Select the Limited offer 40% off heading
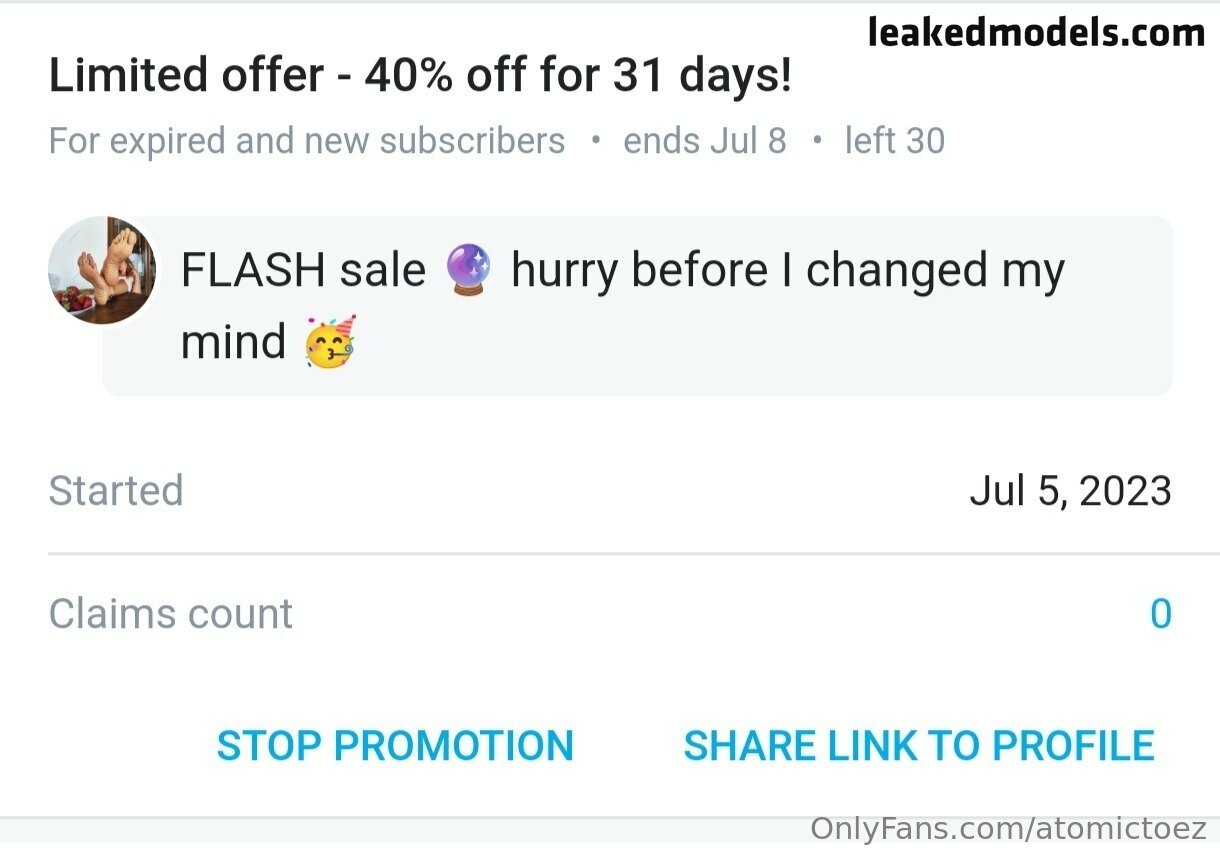This screenshot has width=1220, height=860. (x=420, y=76)
